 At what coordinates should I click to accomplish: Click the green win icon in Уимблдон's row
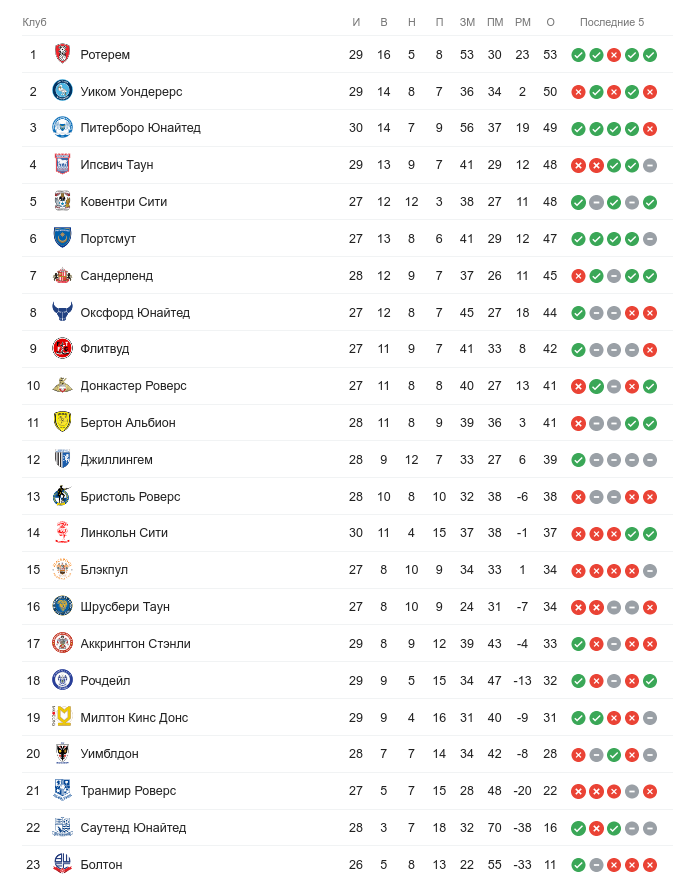tap(614, 755)
